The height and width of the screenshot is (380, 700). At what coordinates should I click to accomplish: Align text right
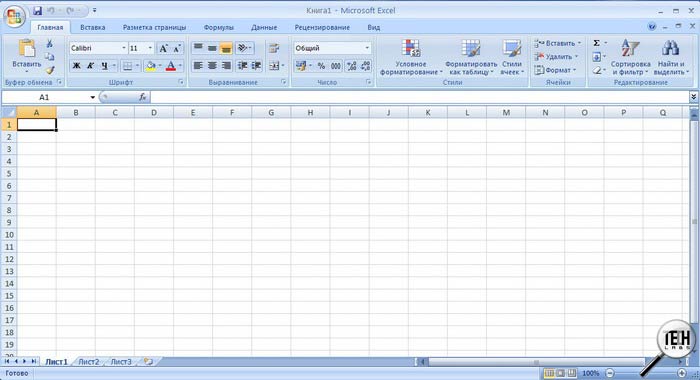coord(226,66)
